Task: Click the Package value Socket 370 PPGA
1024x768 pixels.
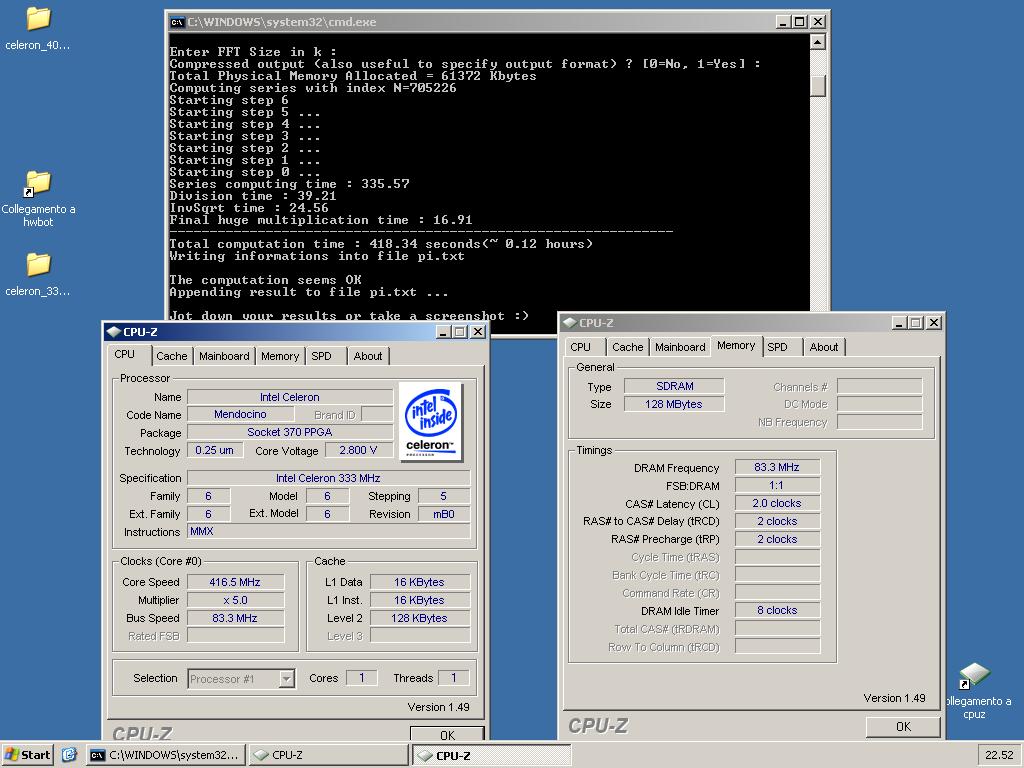Action: pos(289,432)
